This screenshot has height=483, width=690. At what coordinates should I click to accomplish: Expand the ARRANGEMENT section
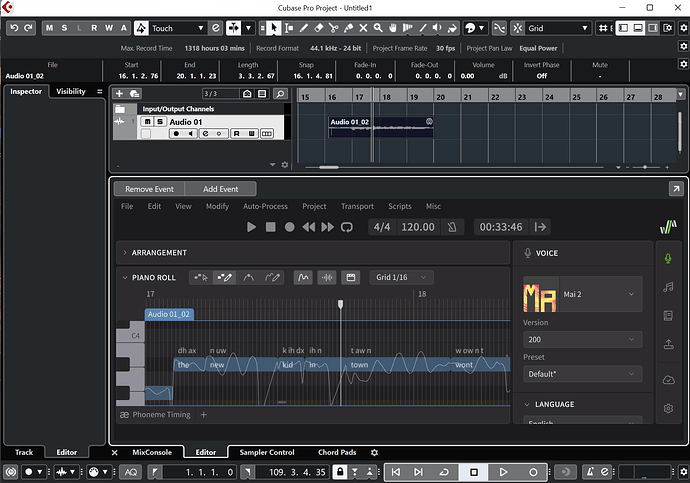point(125,252)
